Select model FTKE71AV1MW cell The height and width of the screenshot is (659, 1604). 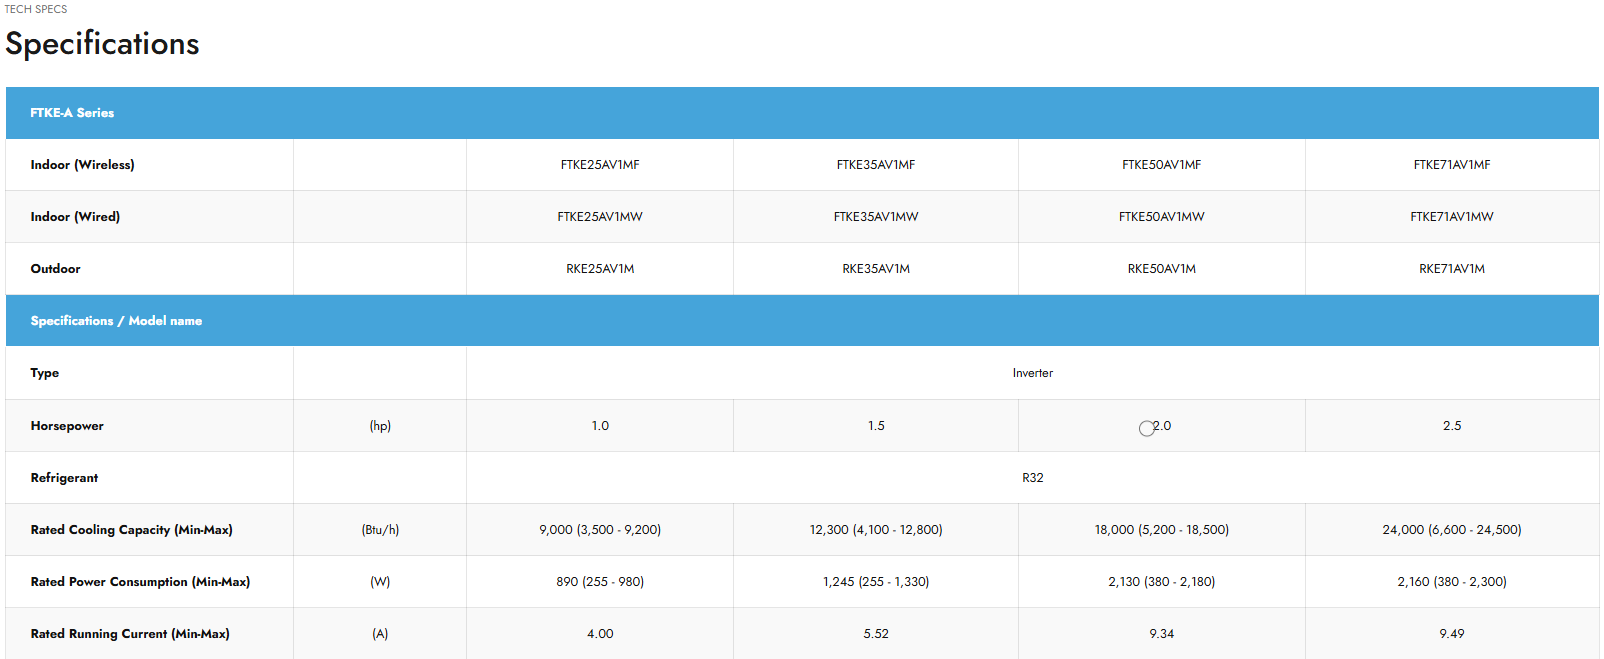[x=1452, y=217]
